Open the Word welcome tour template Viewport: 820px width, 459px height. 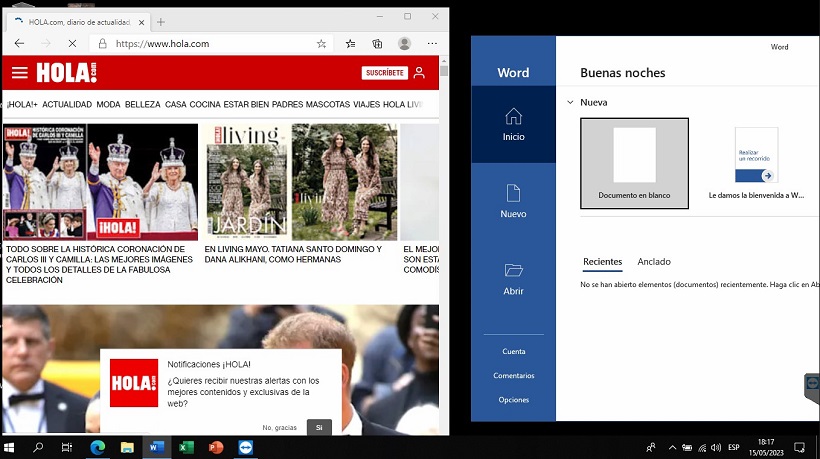point(756,163)
